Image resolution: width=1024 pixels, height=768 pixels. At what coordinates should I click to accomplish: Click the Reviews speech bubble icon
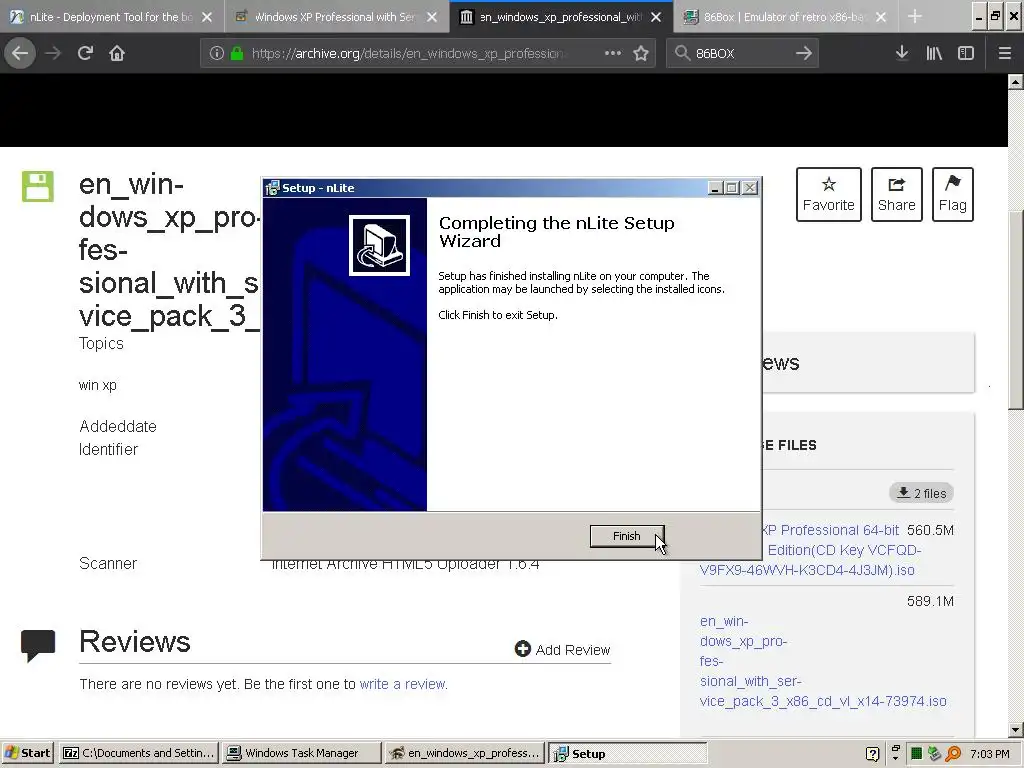point(38,645)
